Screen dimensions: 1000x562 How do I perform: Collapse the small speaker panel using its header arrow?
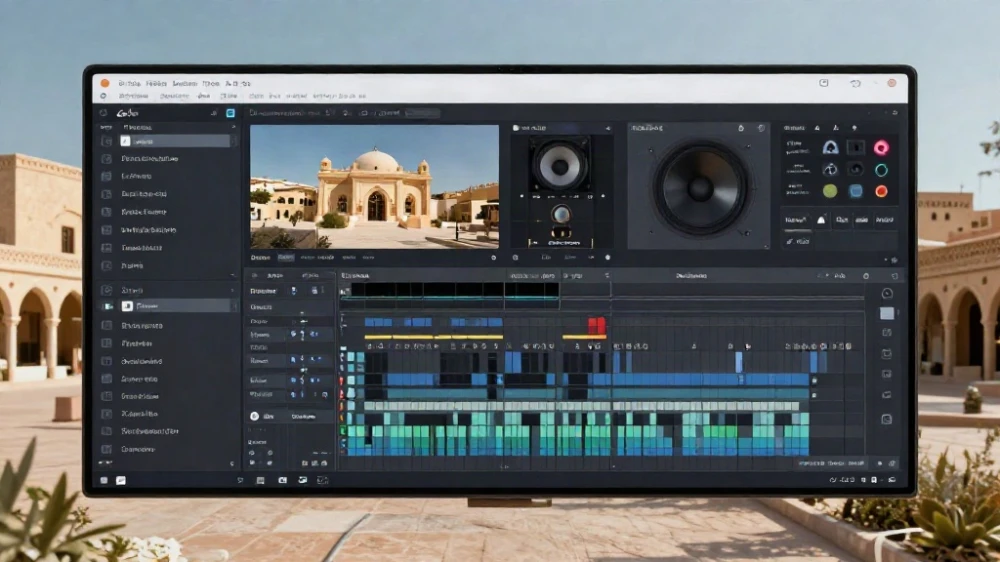pos(608,128)
